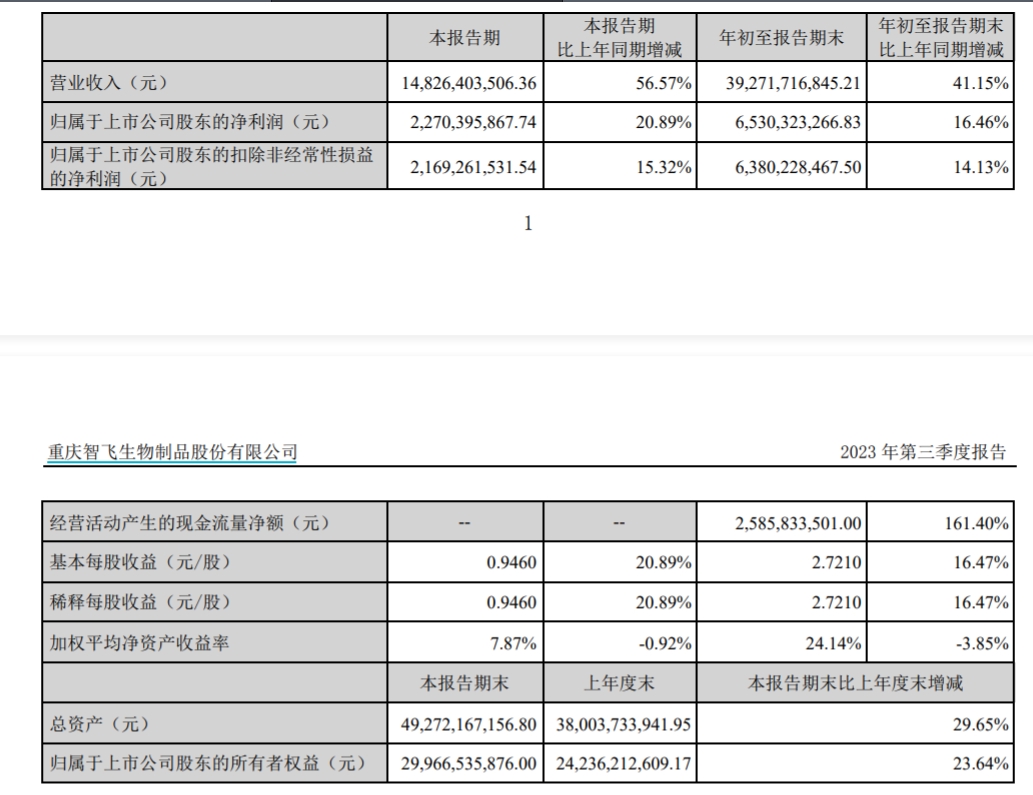Select the '本报告期' column header
The height and width of the screenshot is (795, 1033).
pos(465,38)
